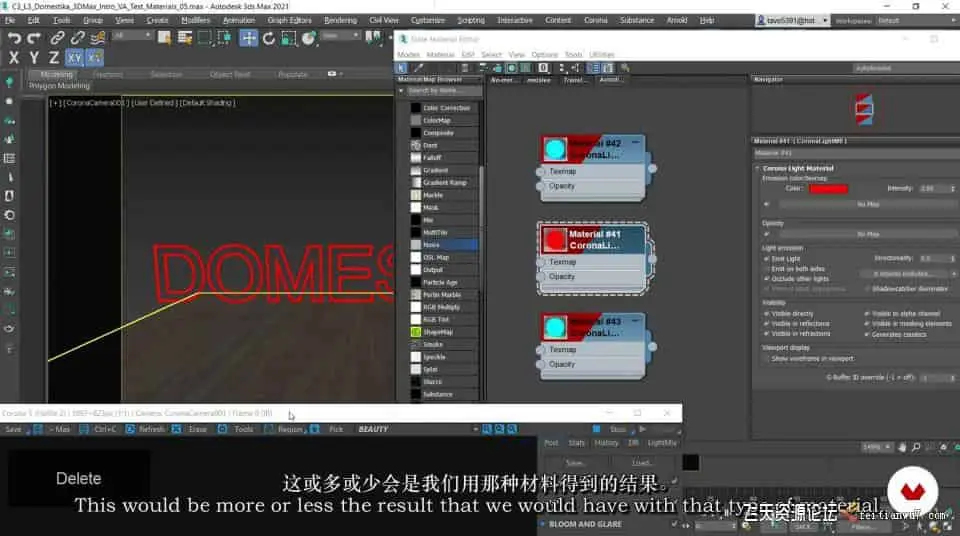Click the Undo arrow icon
The height and width of the screenshot is (536, 960).
tap(13, 38)
